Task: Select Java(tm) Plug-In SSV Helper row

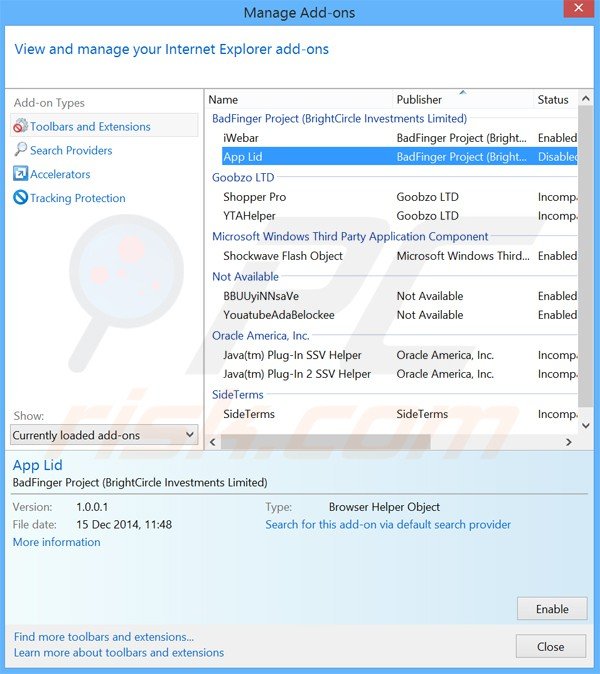Action: [399, 355]
